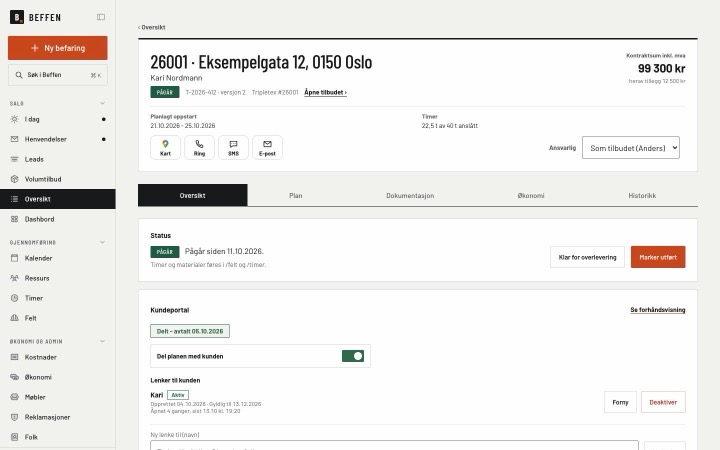Select the Oversikt tab
This screenshot has width=720, height=450.
(x=192, y=195)
